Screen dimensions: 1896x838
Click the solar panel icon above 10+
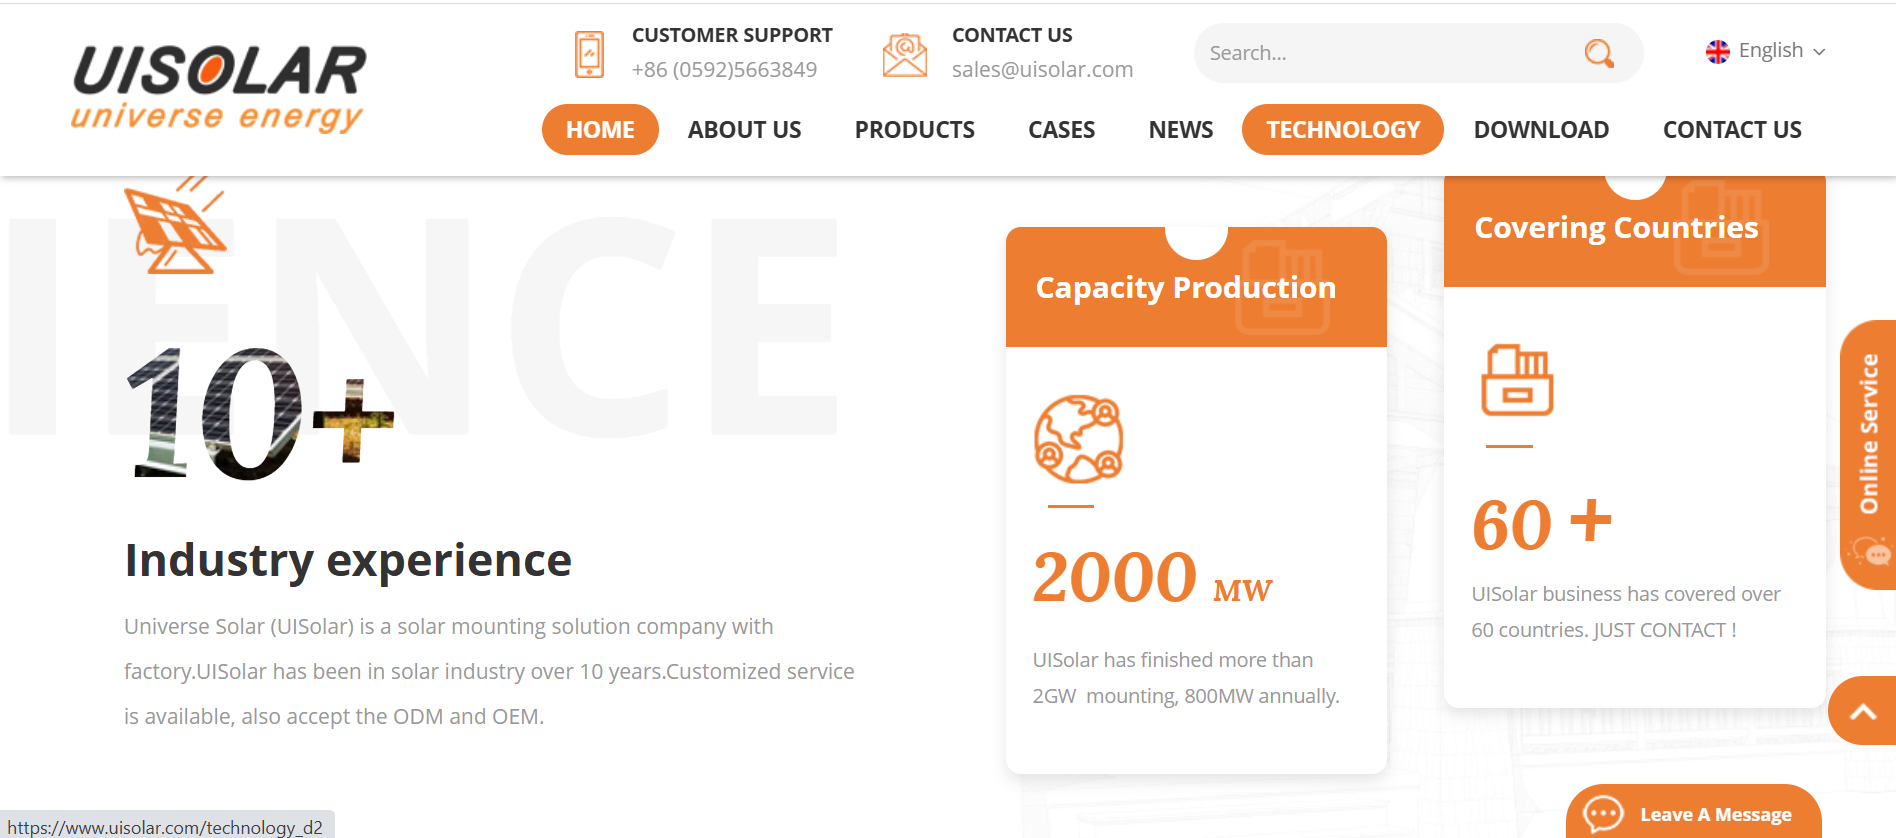point(177,226)
